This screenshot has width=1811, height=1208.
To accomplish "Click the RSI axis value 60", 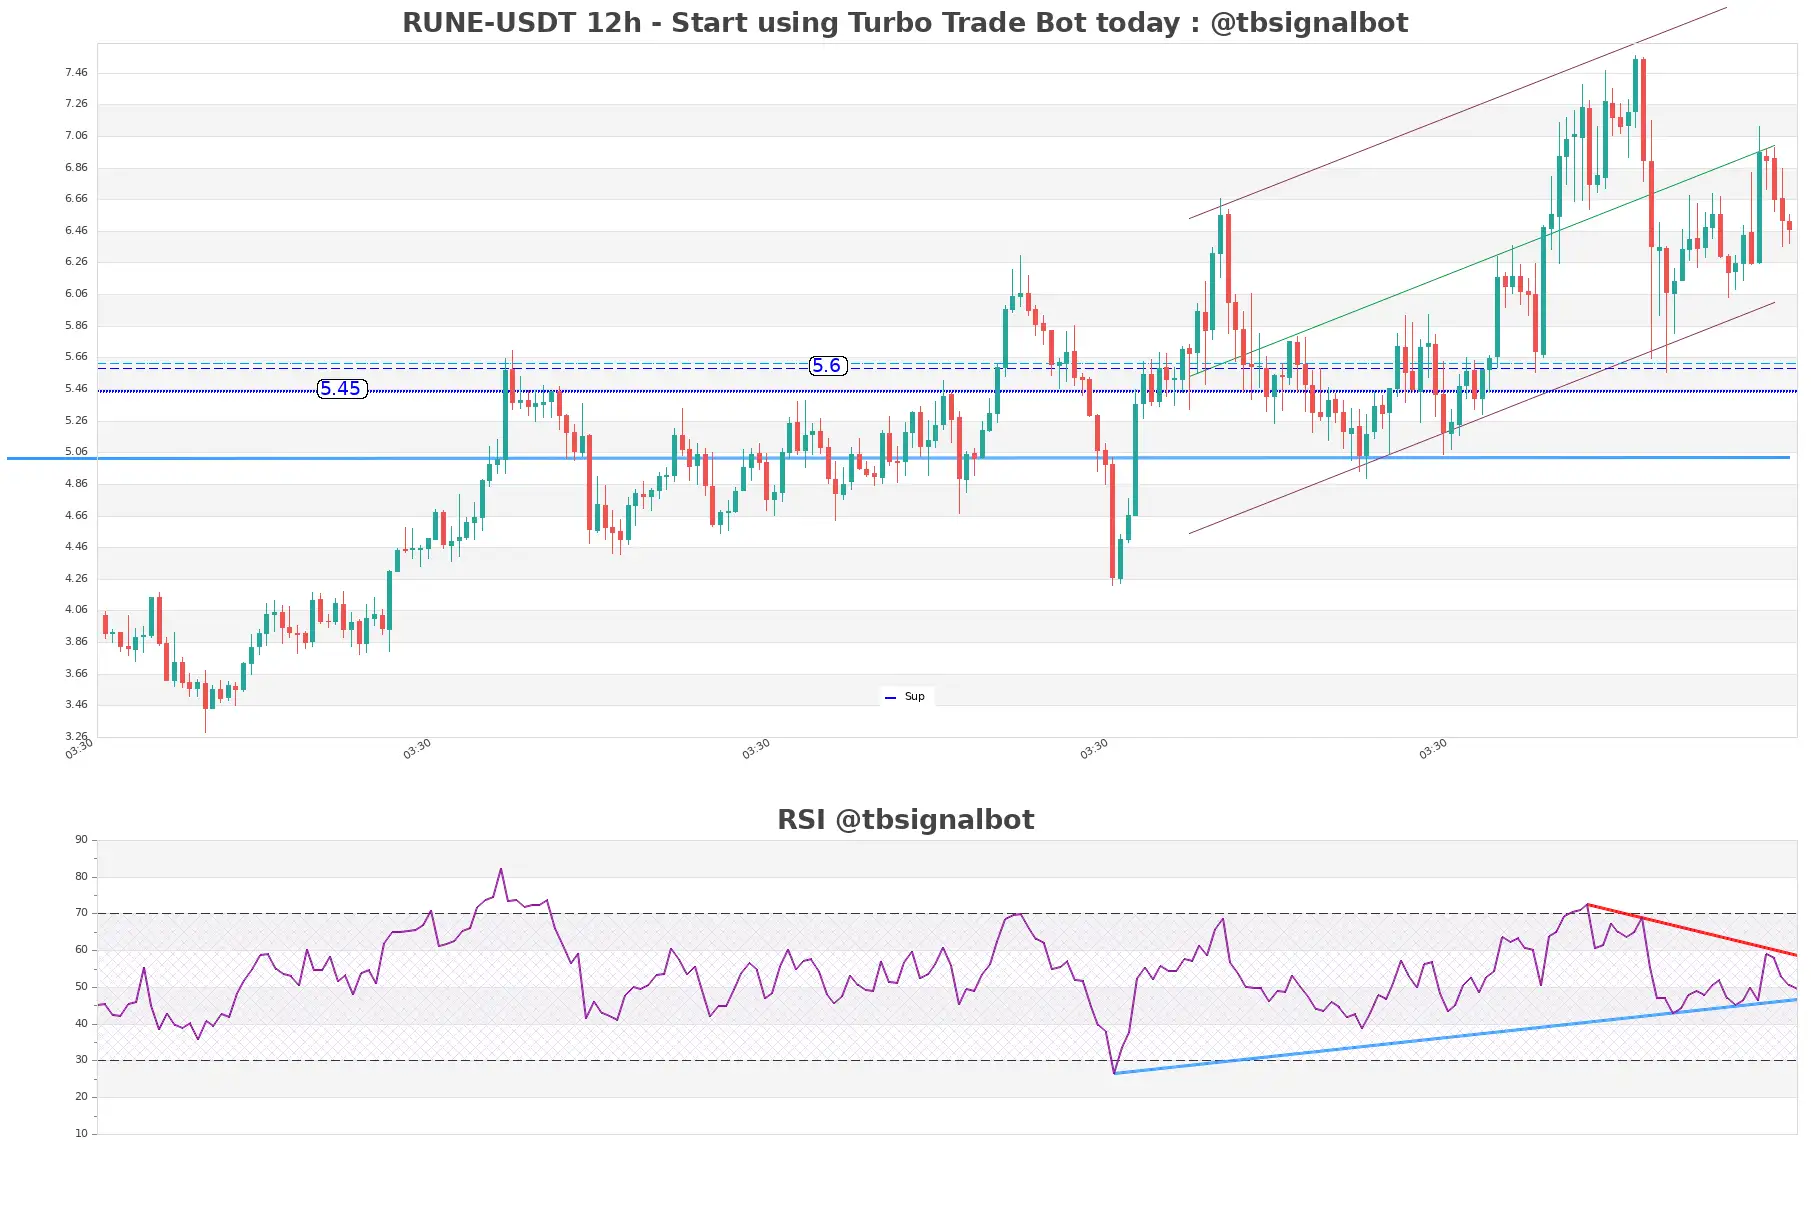I will tap(81, 949).
